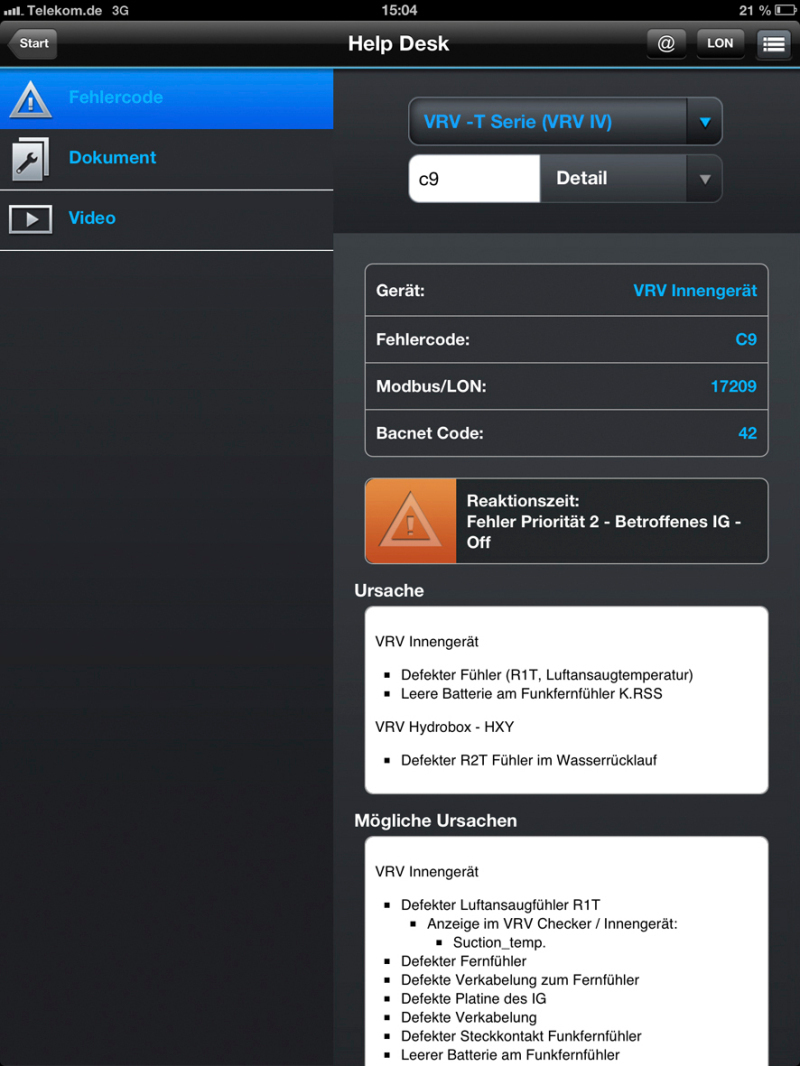Tap the battery indicator in status bar
Screen dimensions: 800x1066
click(x=786, y=10)
